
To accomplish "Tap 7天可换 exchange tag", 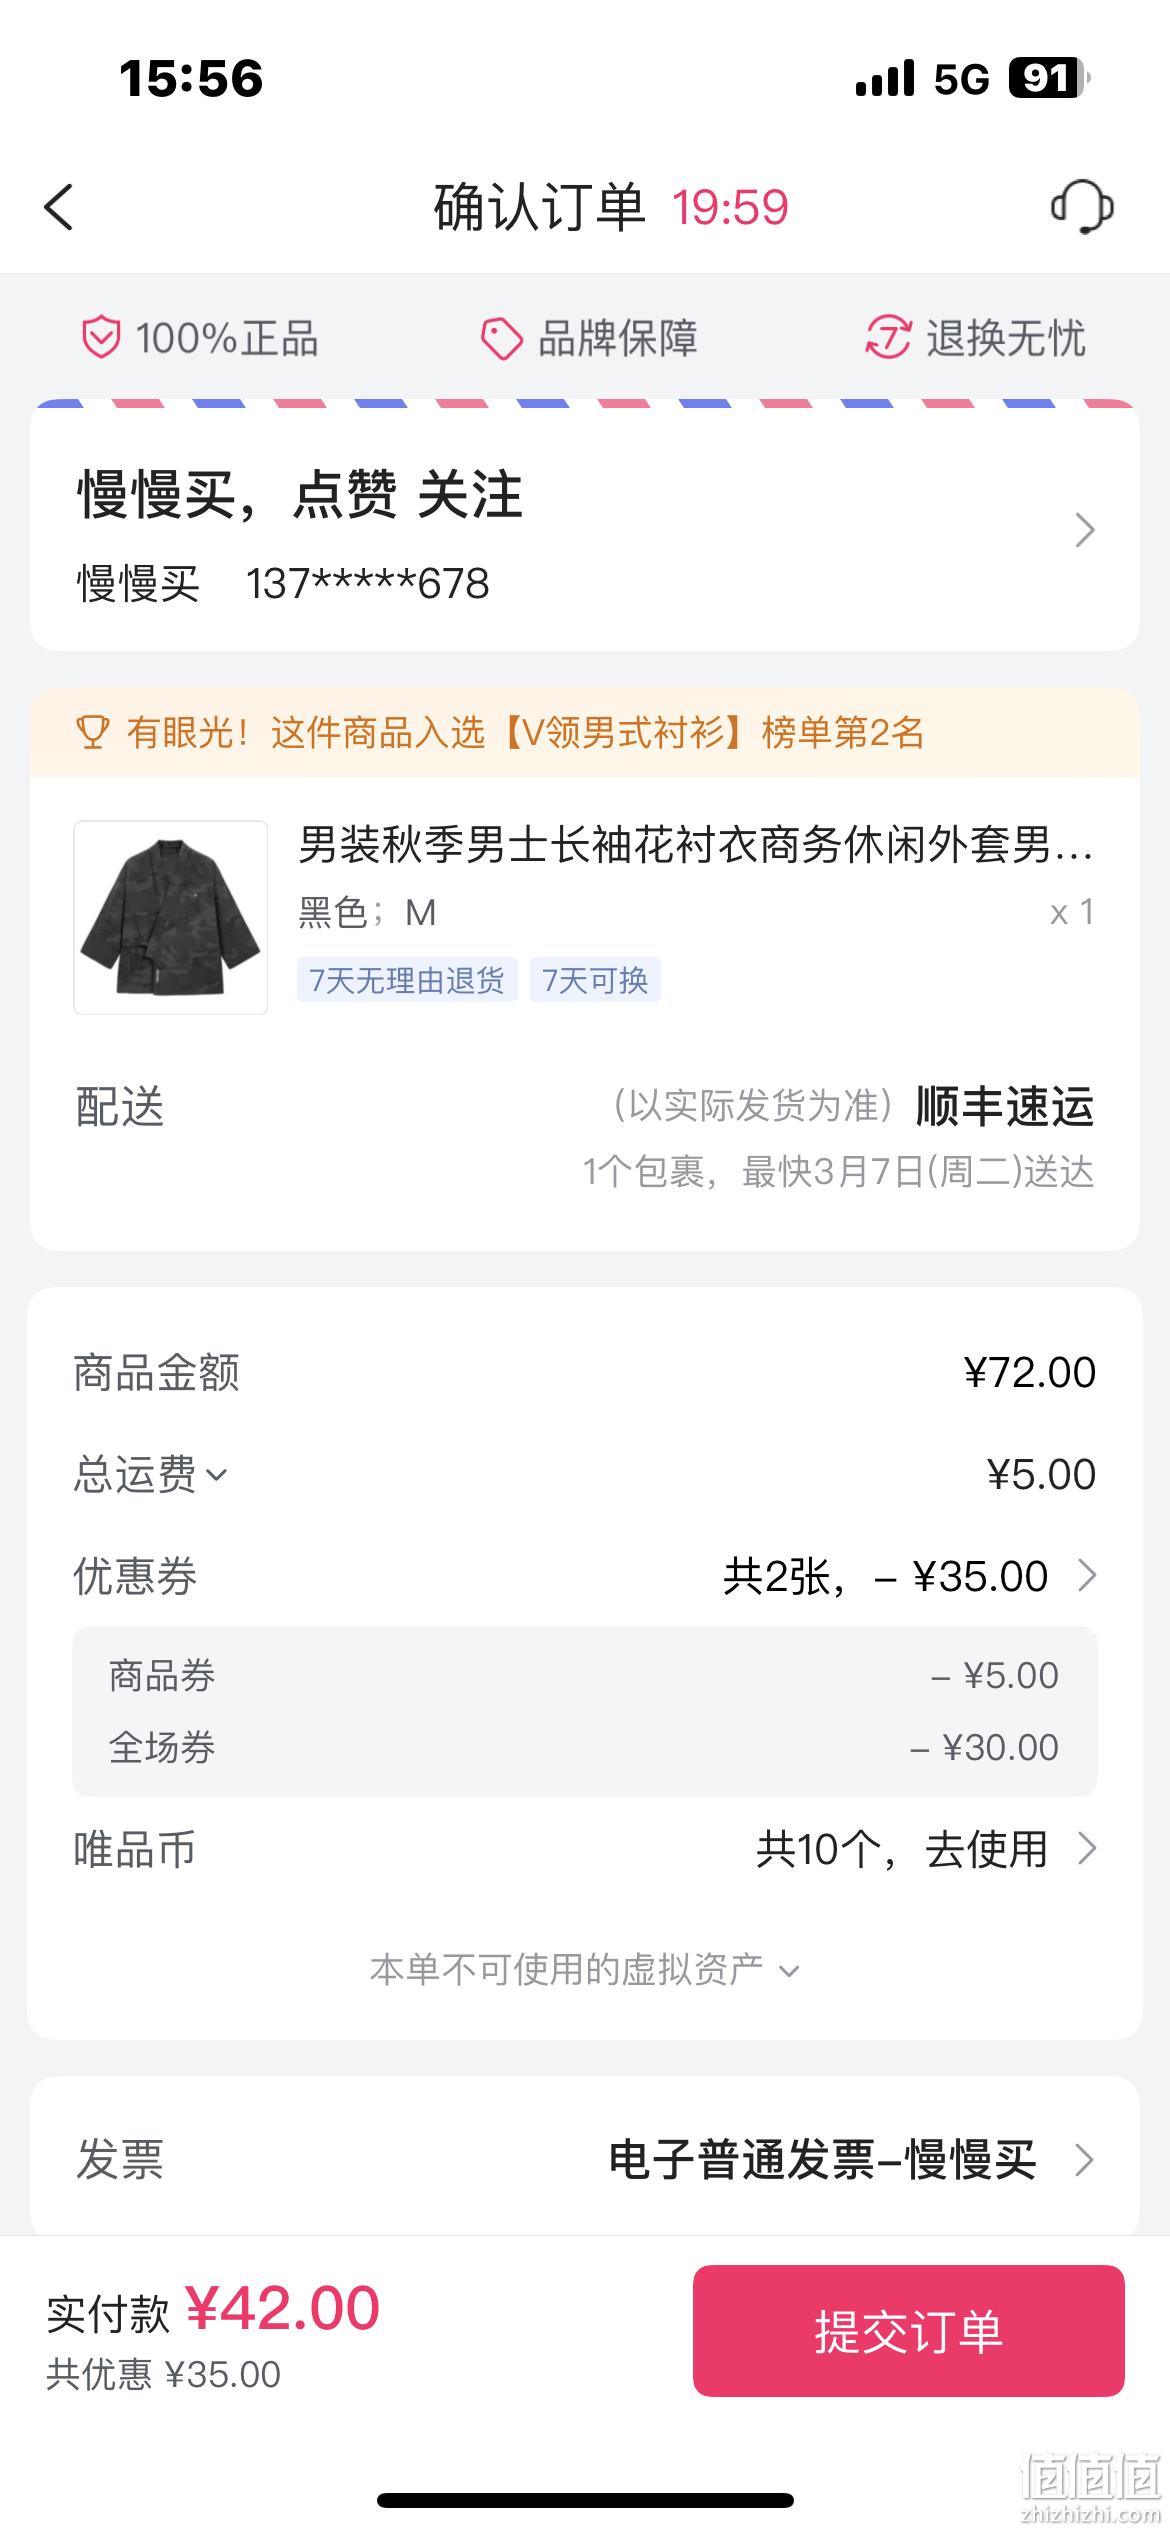I will tap(595, 980).
